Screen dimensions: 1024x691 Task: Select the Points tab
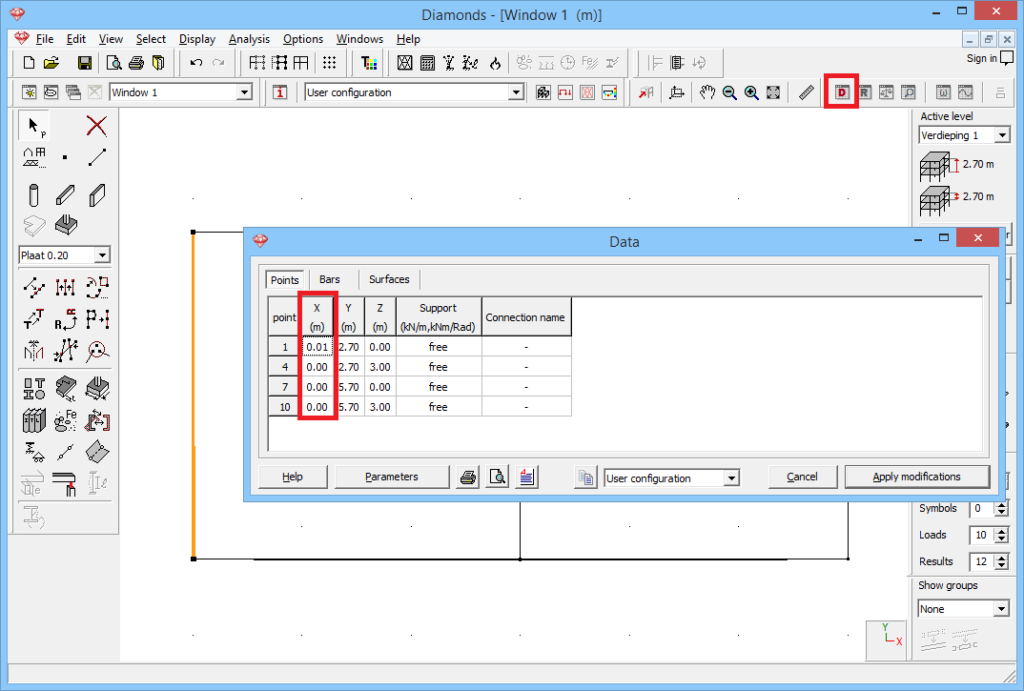[x=285, y=280]
